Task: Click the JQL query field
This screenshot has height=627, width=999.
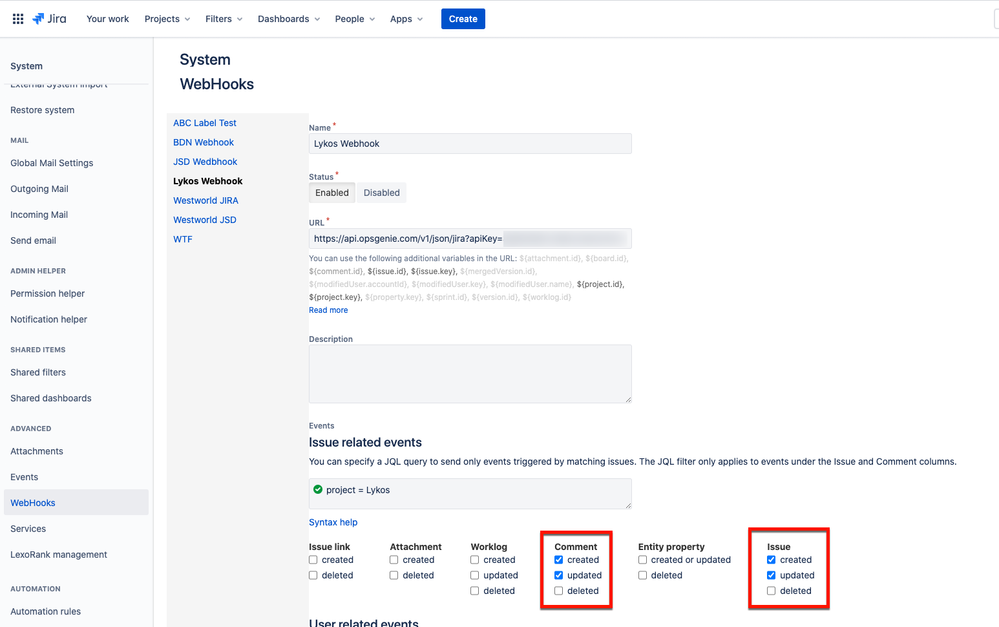Action: (470, 494)
